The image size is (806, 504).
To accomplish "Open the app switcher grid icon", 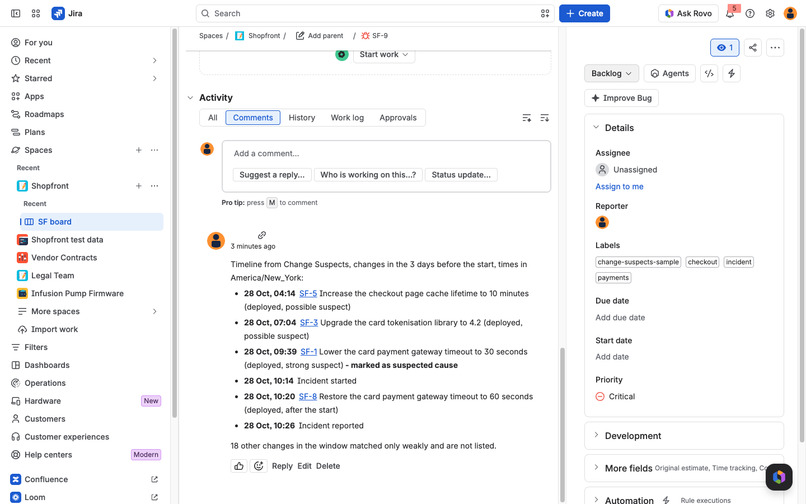I will (35, 13).
